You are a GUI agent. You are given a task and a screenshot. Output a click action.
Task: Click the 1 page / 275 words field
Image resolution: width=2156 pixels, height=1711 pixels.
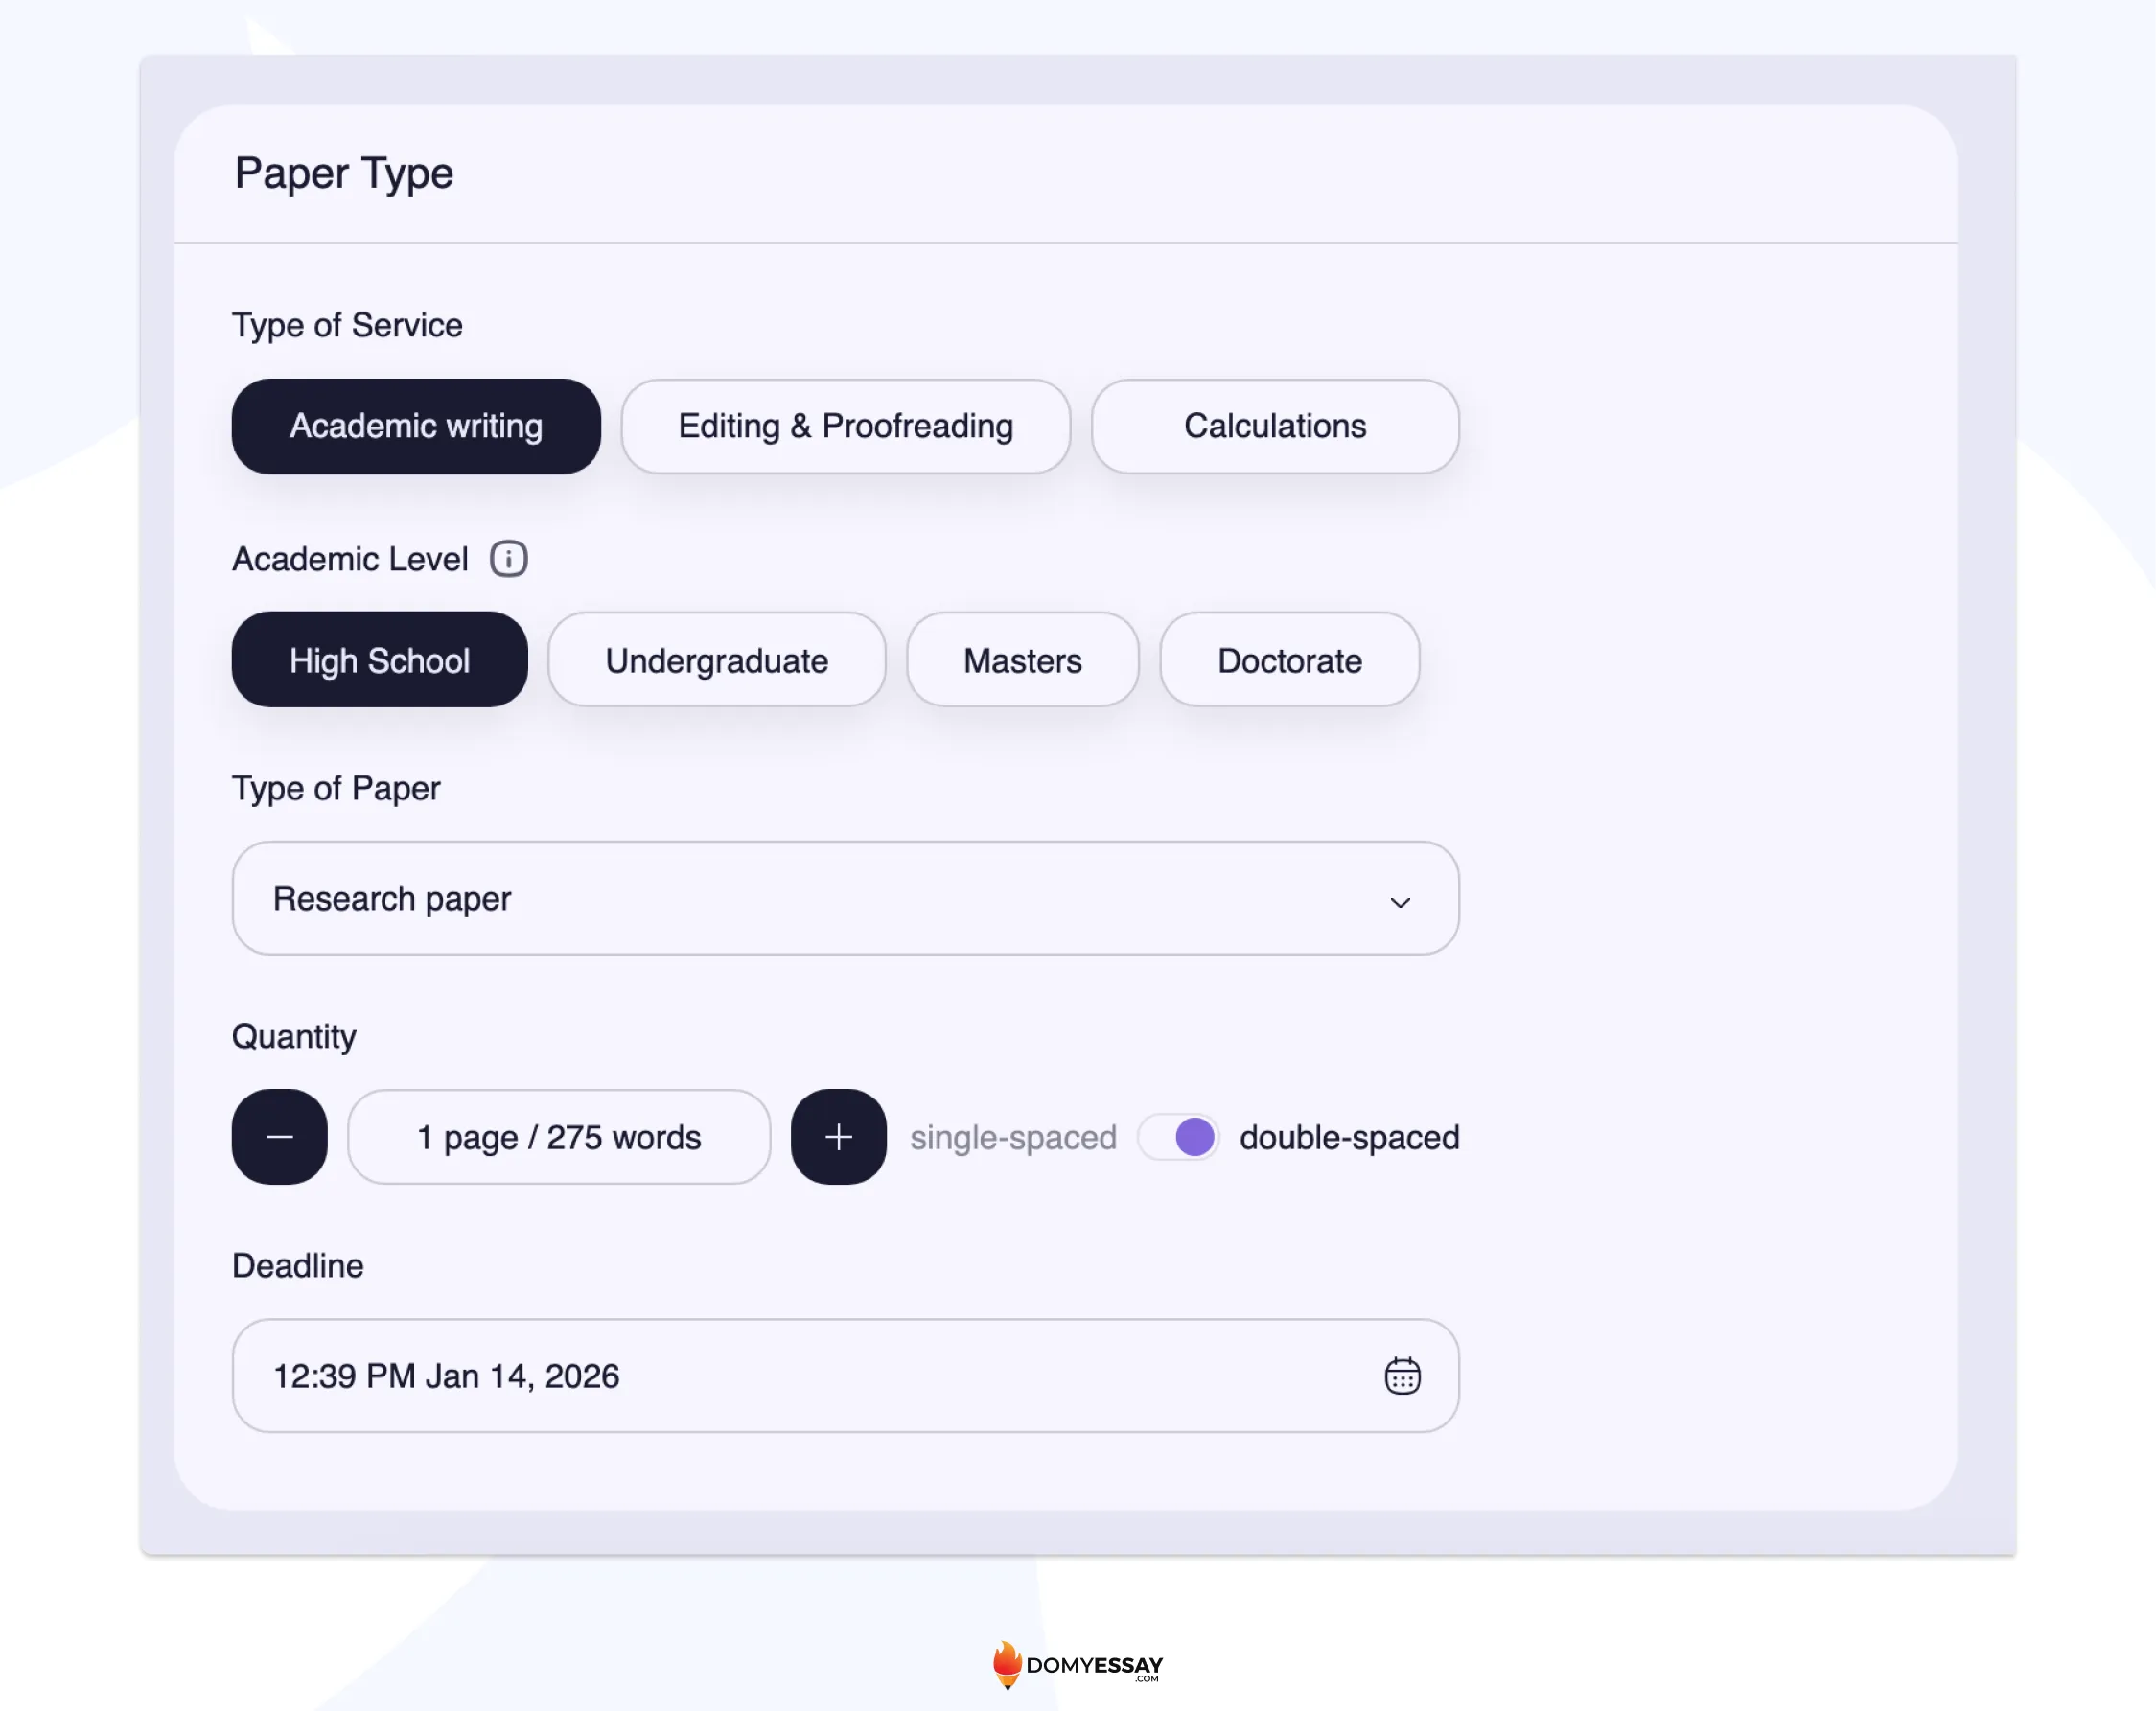pyautogui.click(x=558, y=1138)
